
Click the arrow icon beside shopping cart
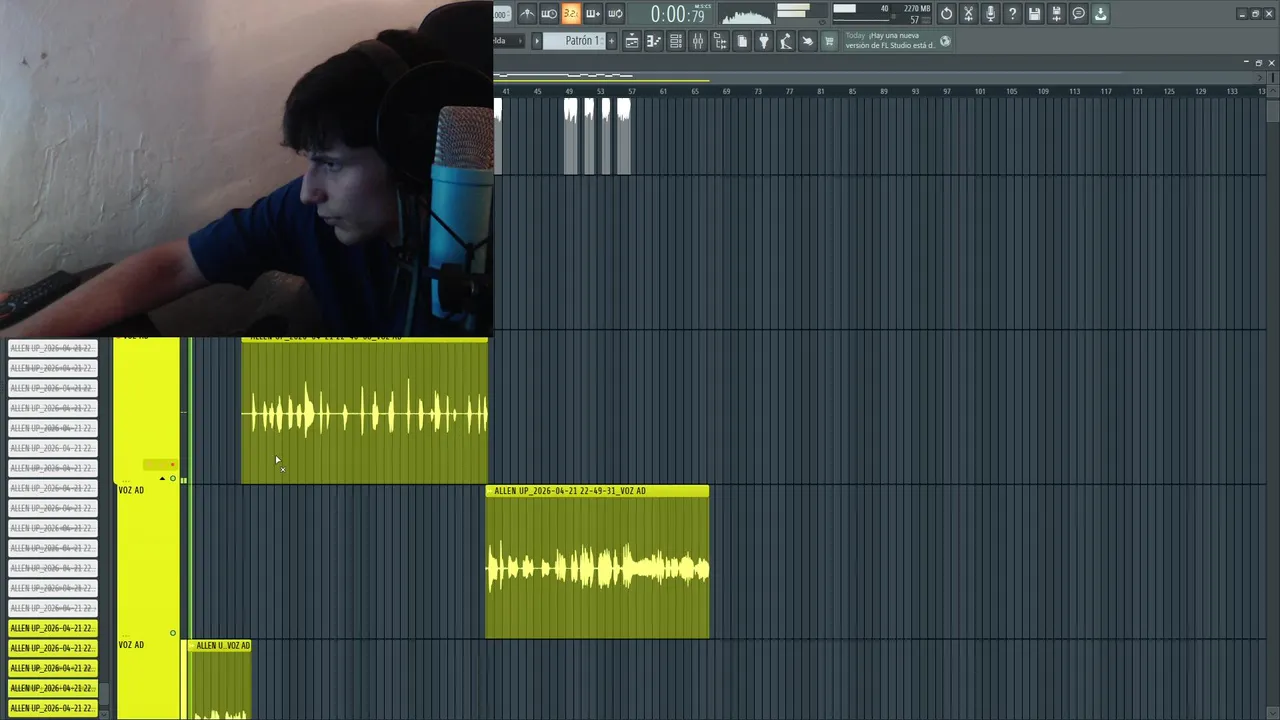[x=807, y=41]
